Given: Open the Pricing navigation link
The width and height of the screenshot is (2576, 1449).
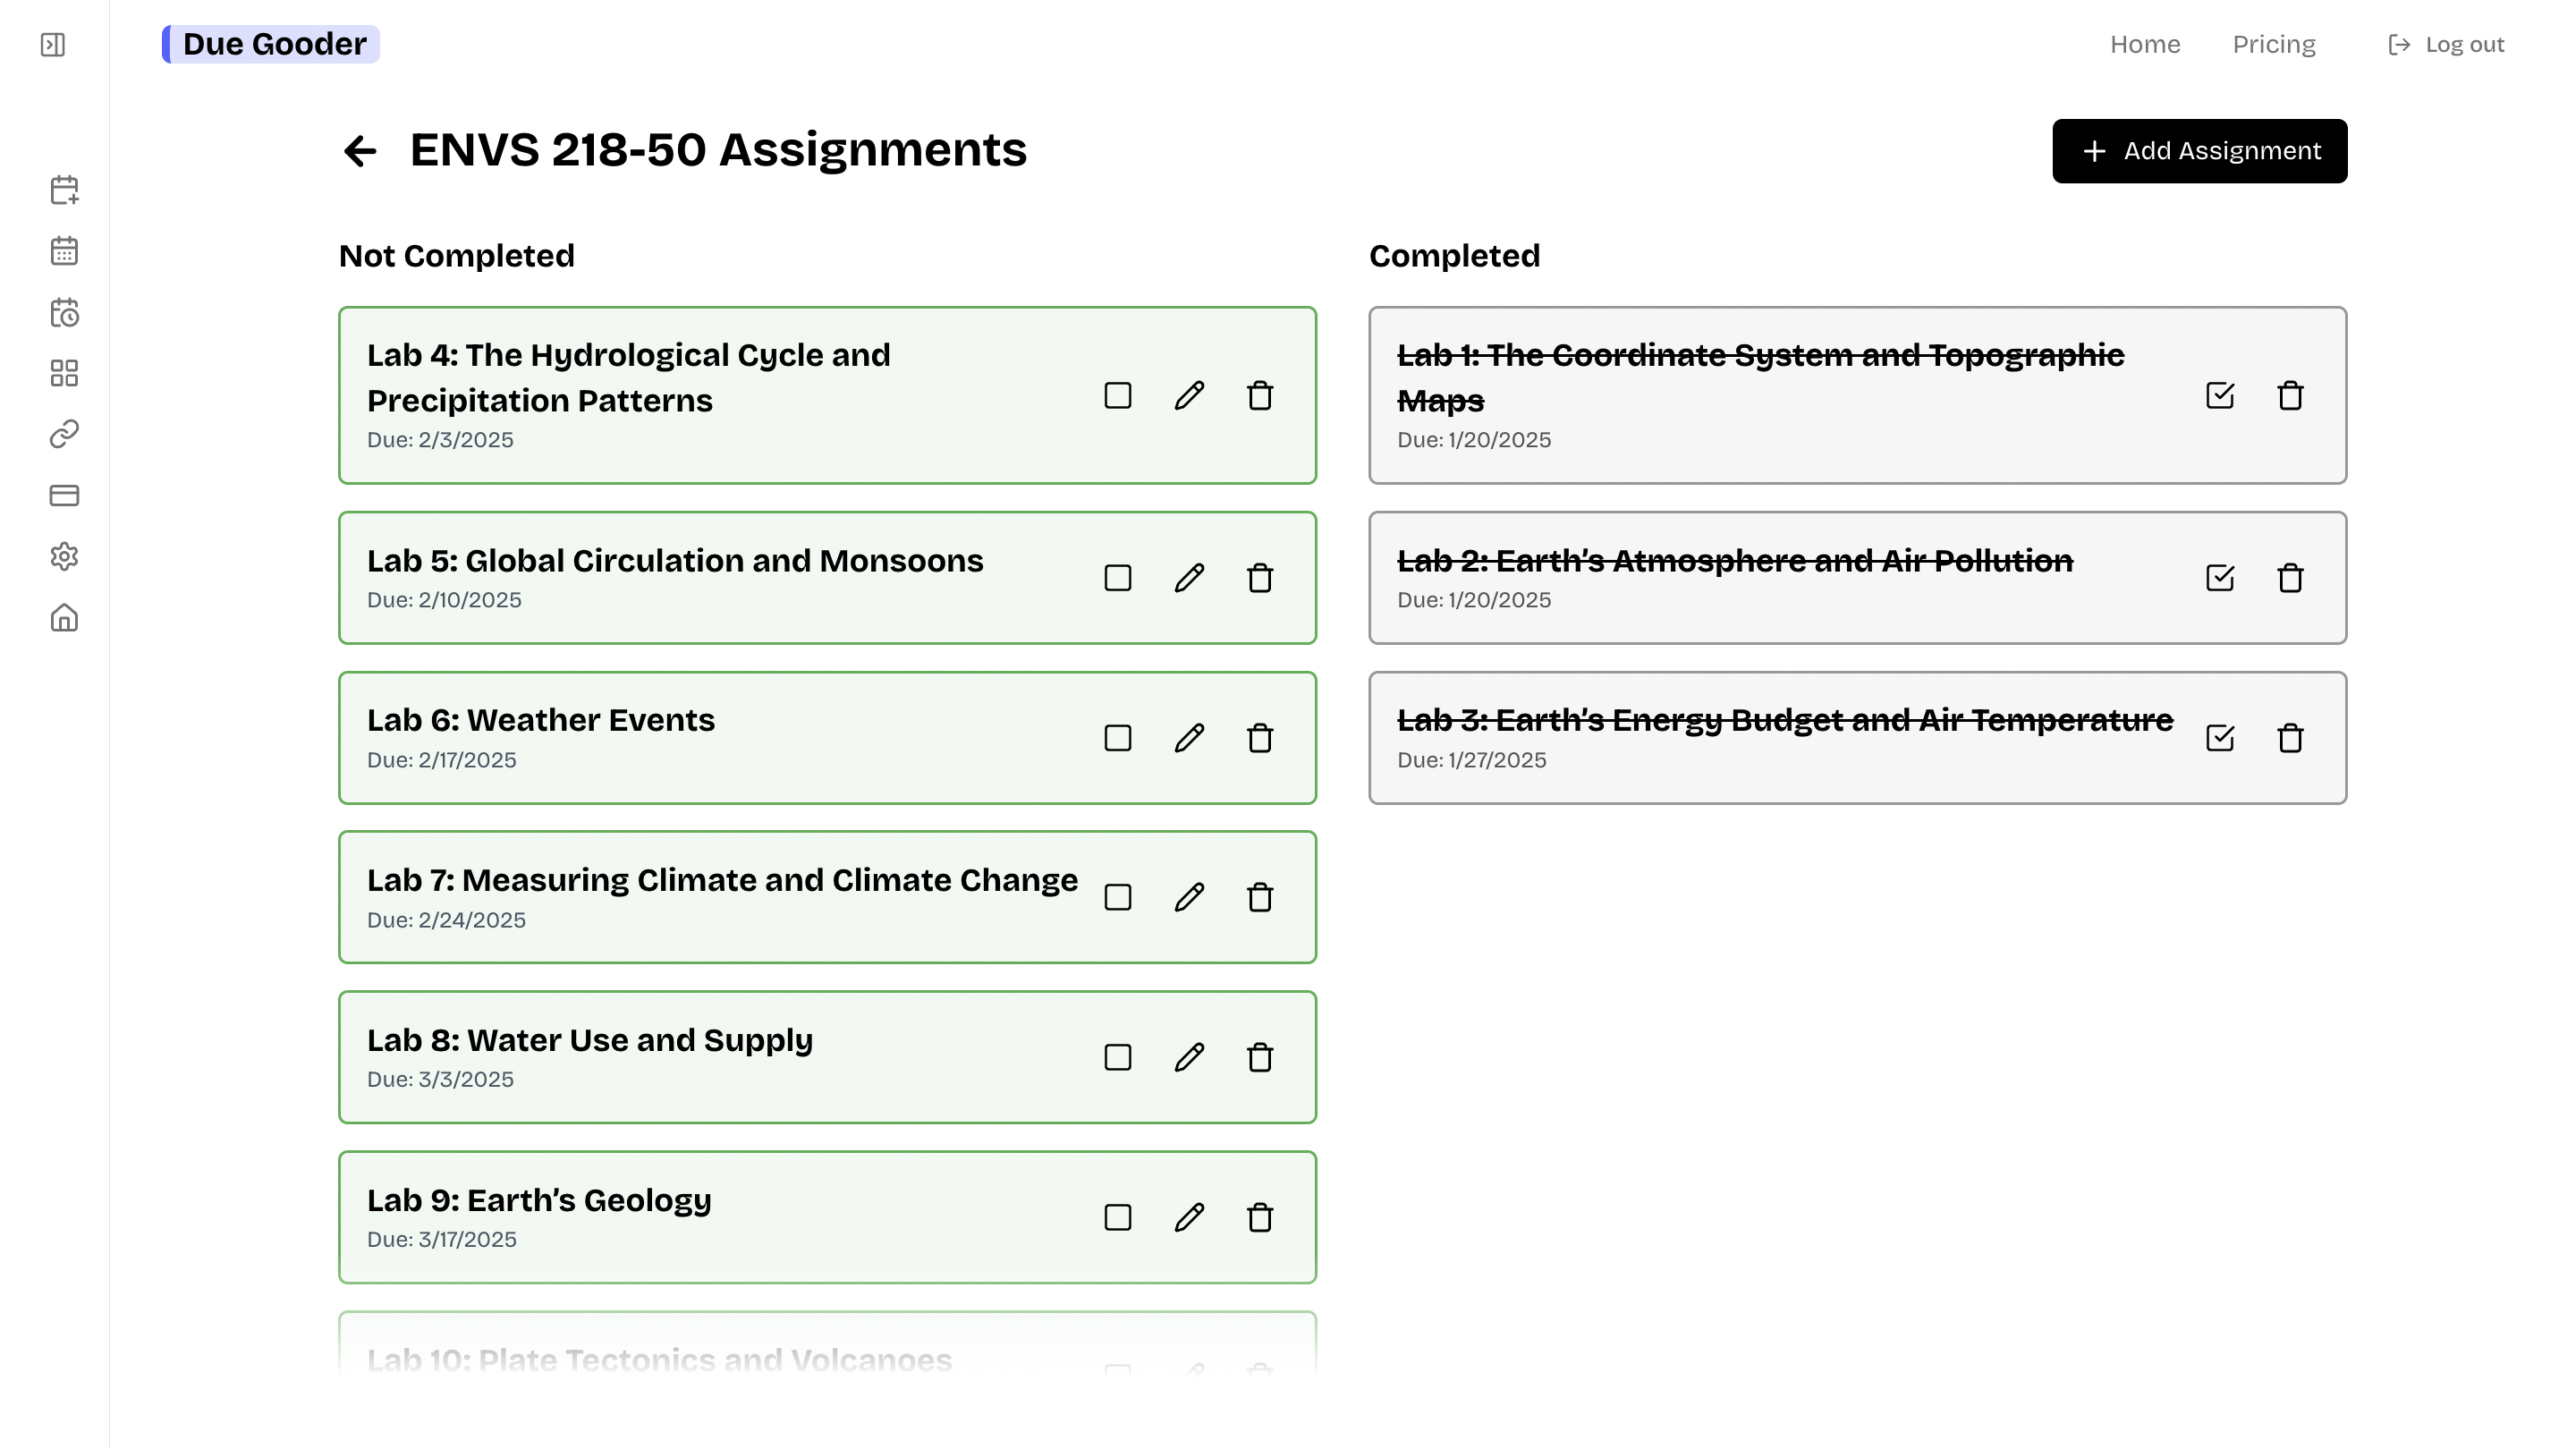Looking at the screenshot, I should point(2274,45).
